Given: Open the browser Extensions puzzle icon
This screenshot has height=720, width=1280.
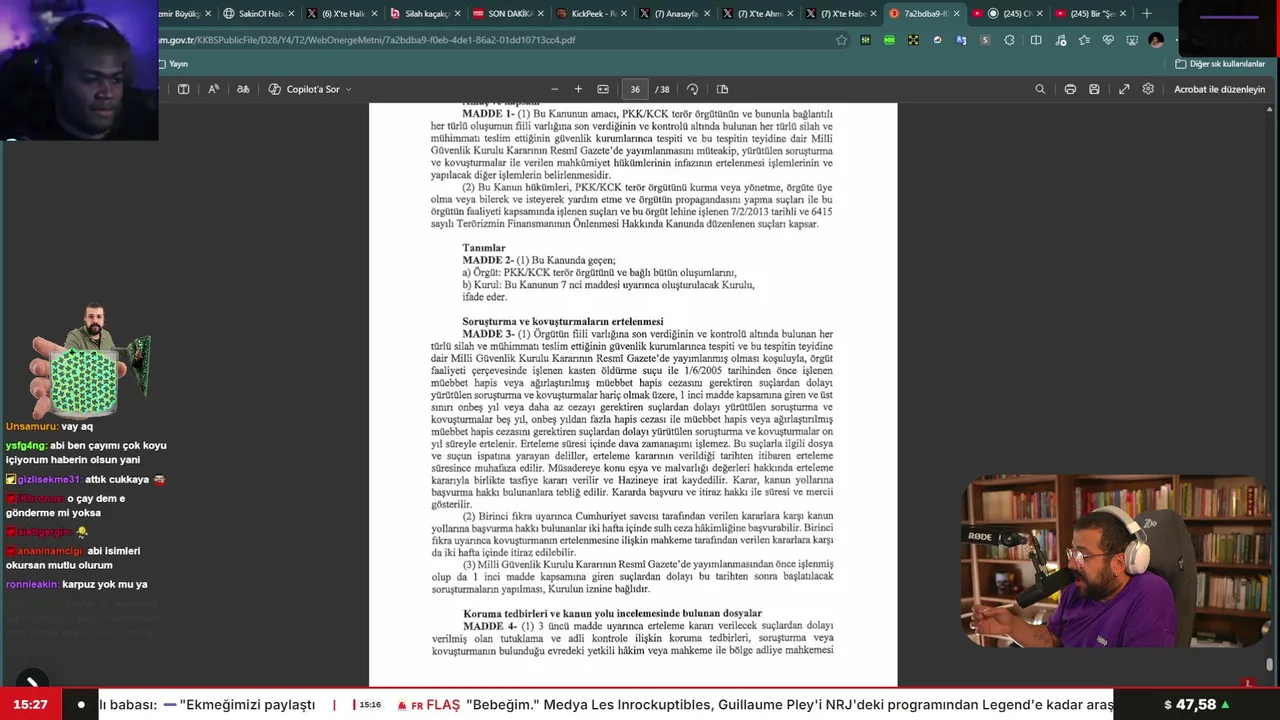Looking at the screenshot, I should (1009, 40).
